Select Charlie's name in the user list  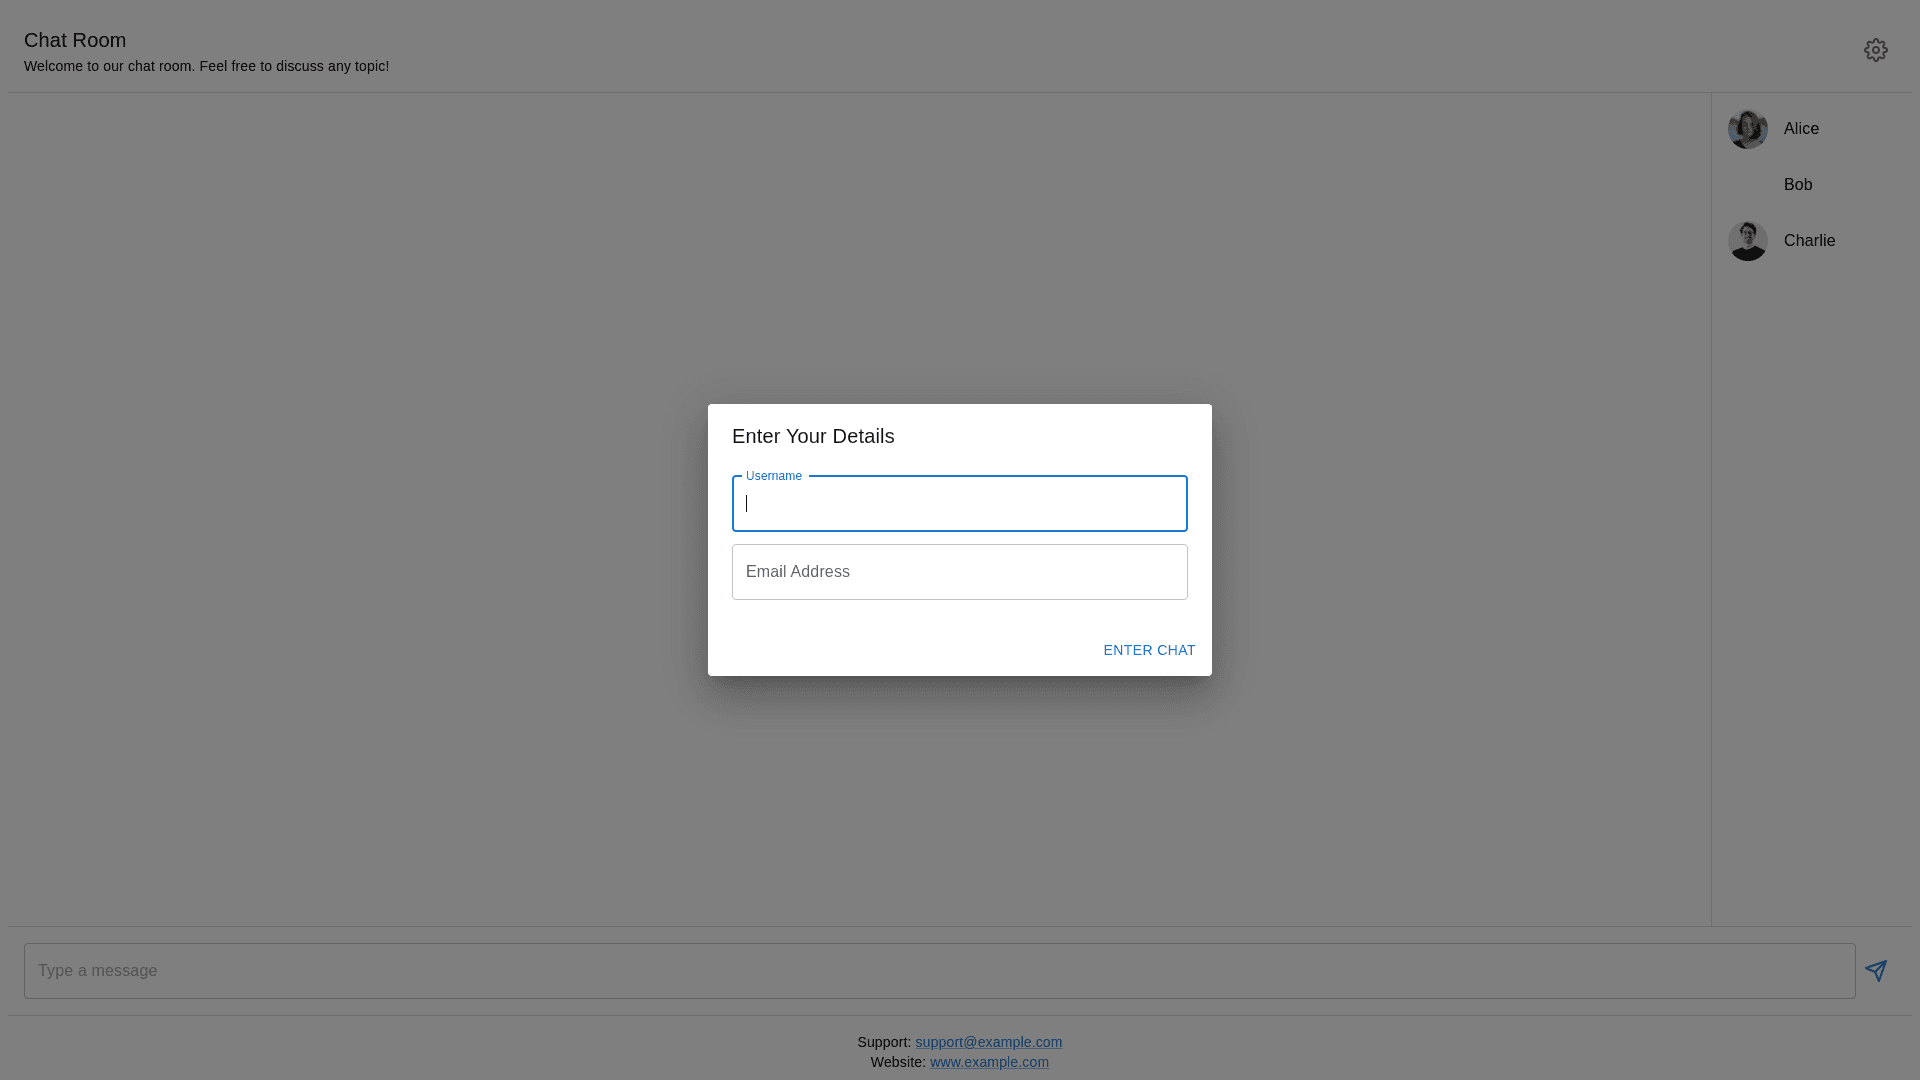pyautogui.click(x=1809, y=241)
